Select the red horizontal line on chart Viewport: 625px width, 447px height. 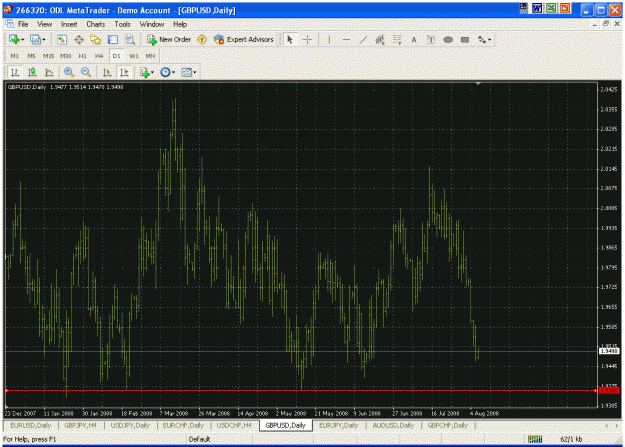click(x=301, y=391)
